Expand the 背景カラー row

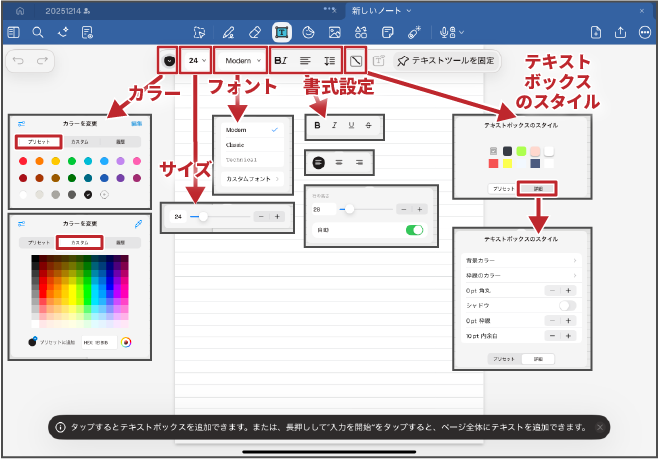pyautogui.click(x=521, y=261)
